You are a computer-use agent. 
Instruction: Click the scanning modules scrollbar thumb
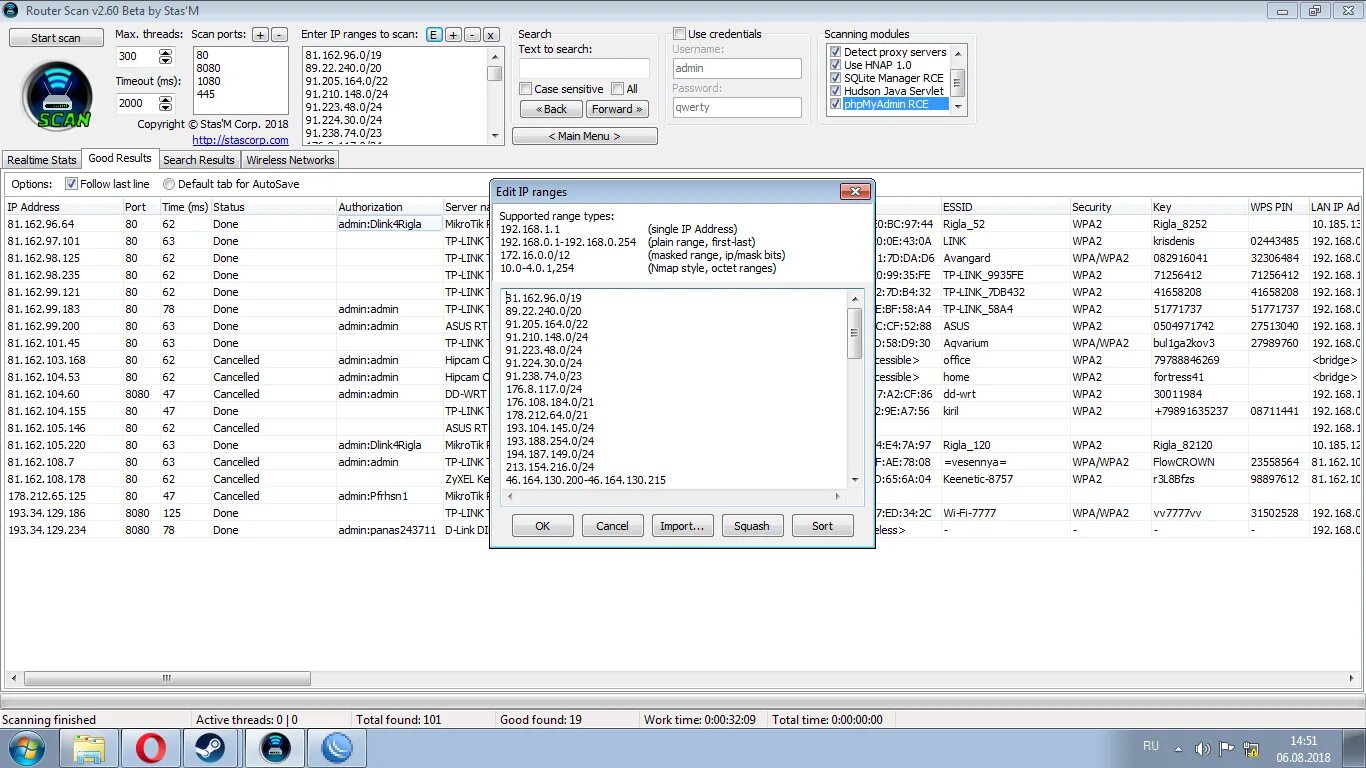point(958,82)
